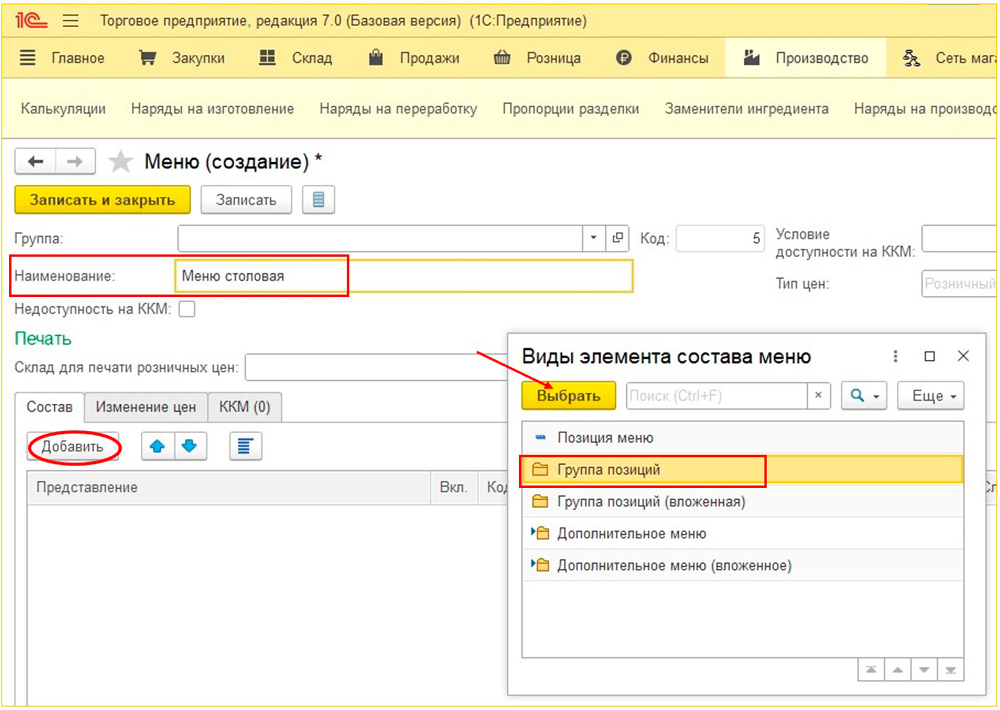Go back using the left arrow button
The width and height of the screenshot is (1000, 710).
pyautogui.click(x=36, y=162)
